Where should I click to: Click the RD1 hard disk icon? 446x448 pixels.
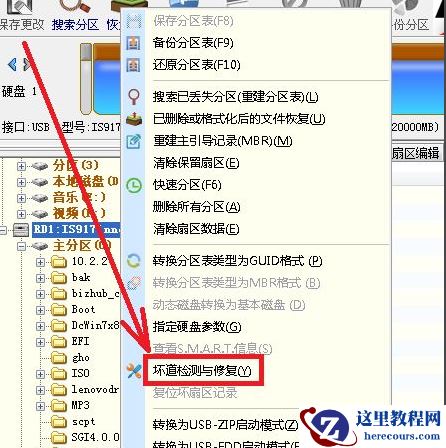tap(21, 230)
